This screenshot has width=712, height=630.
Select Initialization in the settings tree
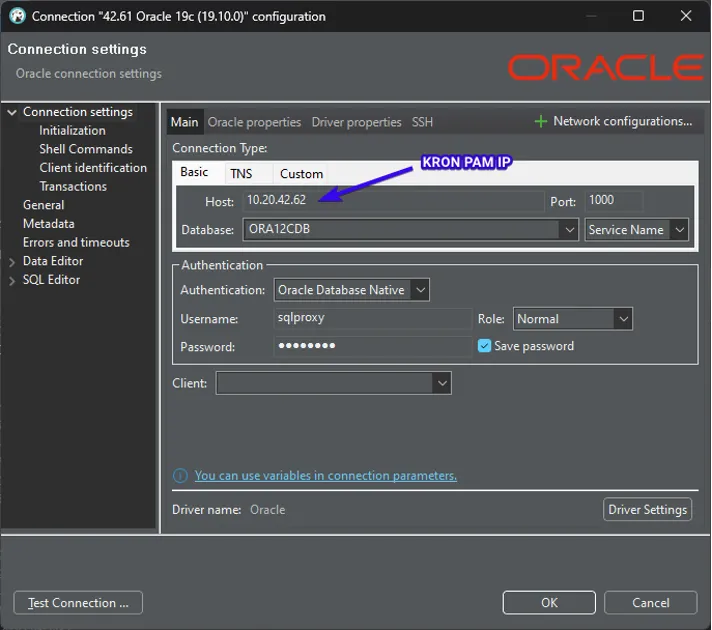click(72, 131)
